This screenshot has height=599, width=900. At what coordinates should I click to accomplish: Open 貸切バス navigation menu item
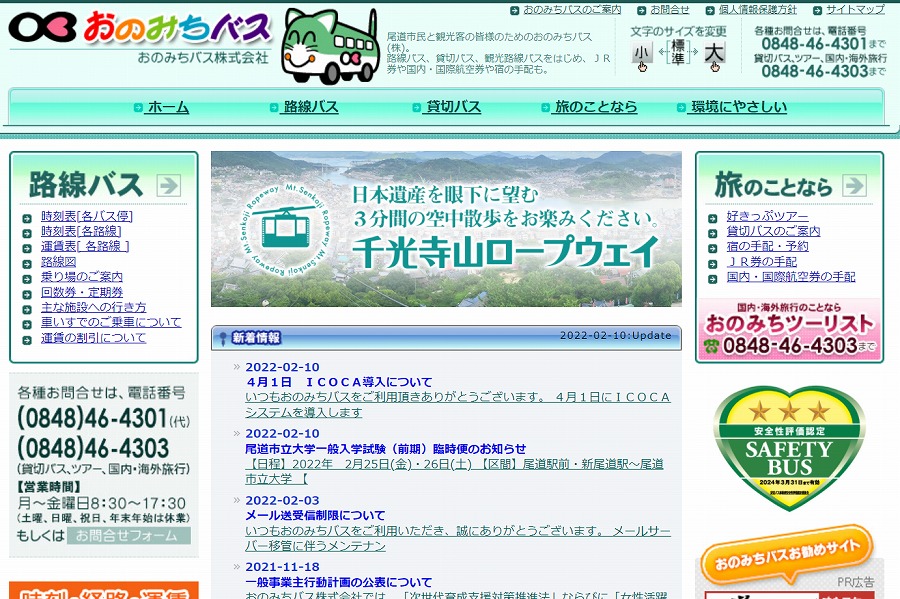452,107
